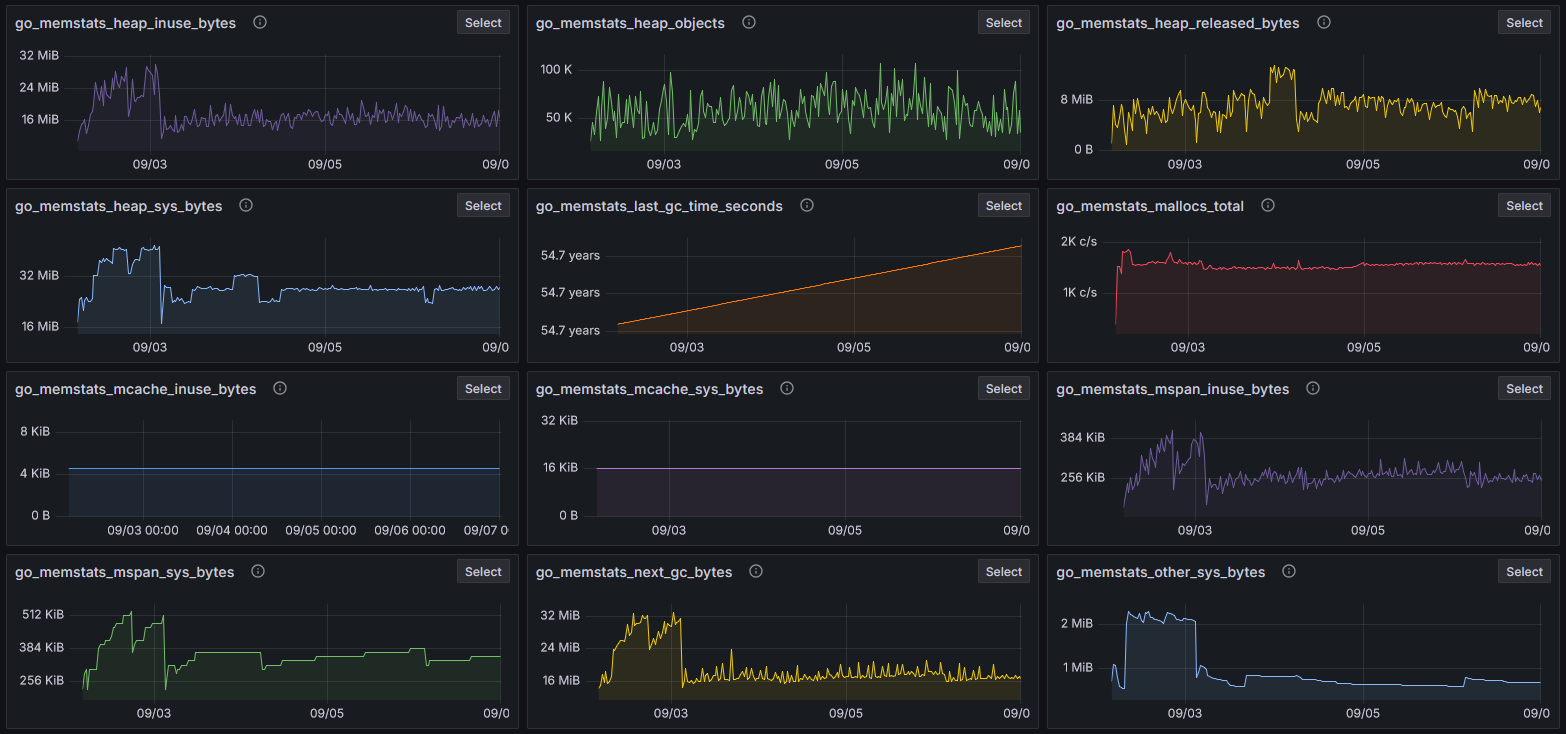Open info icon for go_memstats_heap_sys_bytes
Viewport: 1566px width, 734px height.
[x=246, y=205]
